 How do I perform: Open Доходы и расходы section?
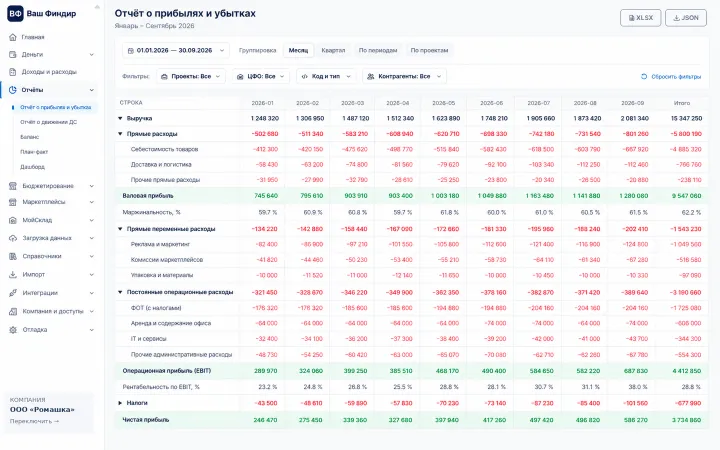51,72
